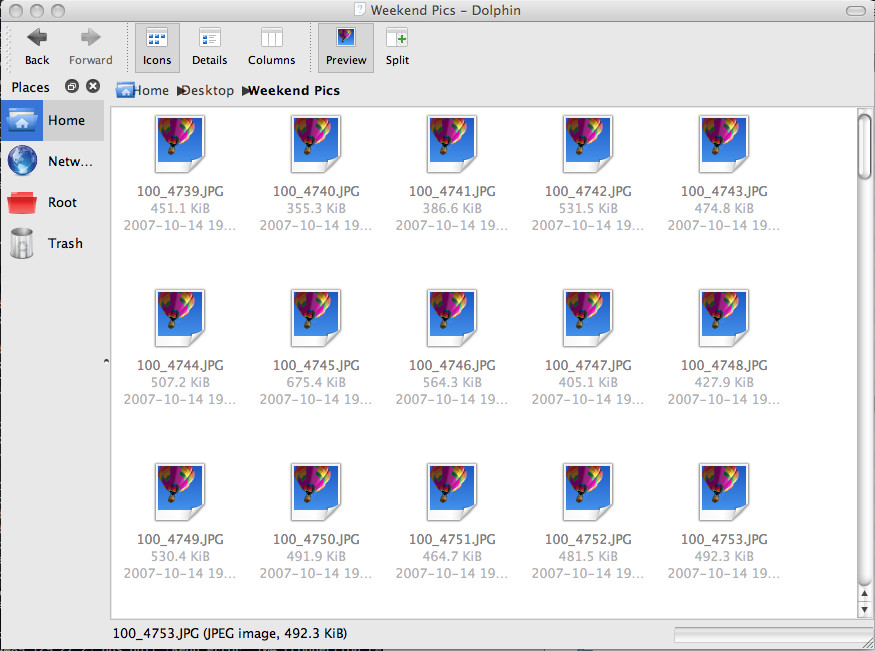
Task: Navigate to Home in breadcrumb bar
Action: click(x=143, y=90)
